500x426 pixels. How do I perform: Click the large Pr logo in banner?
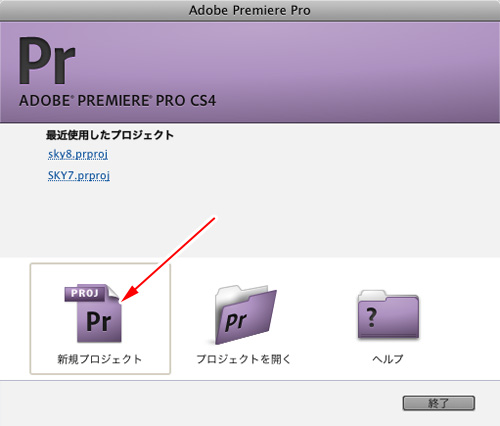(47, 61)
